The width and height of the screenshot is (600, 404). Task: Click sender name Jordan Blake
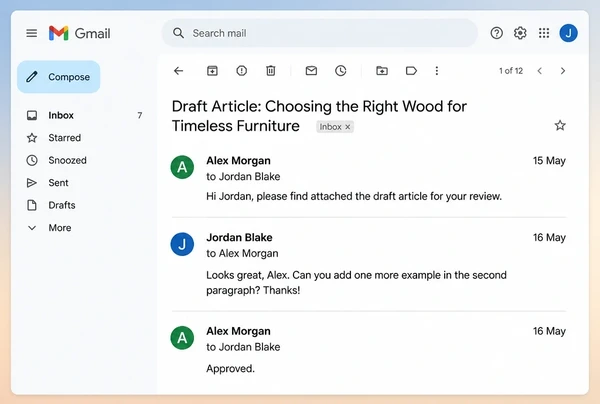point(239,238)
